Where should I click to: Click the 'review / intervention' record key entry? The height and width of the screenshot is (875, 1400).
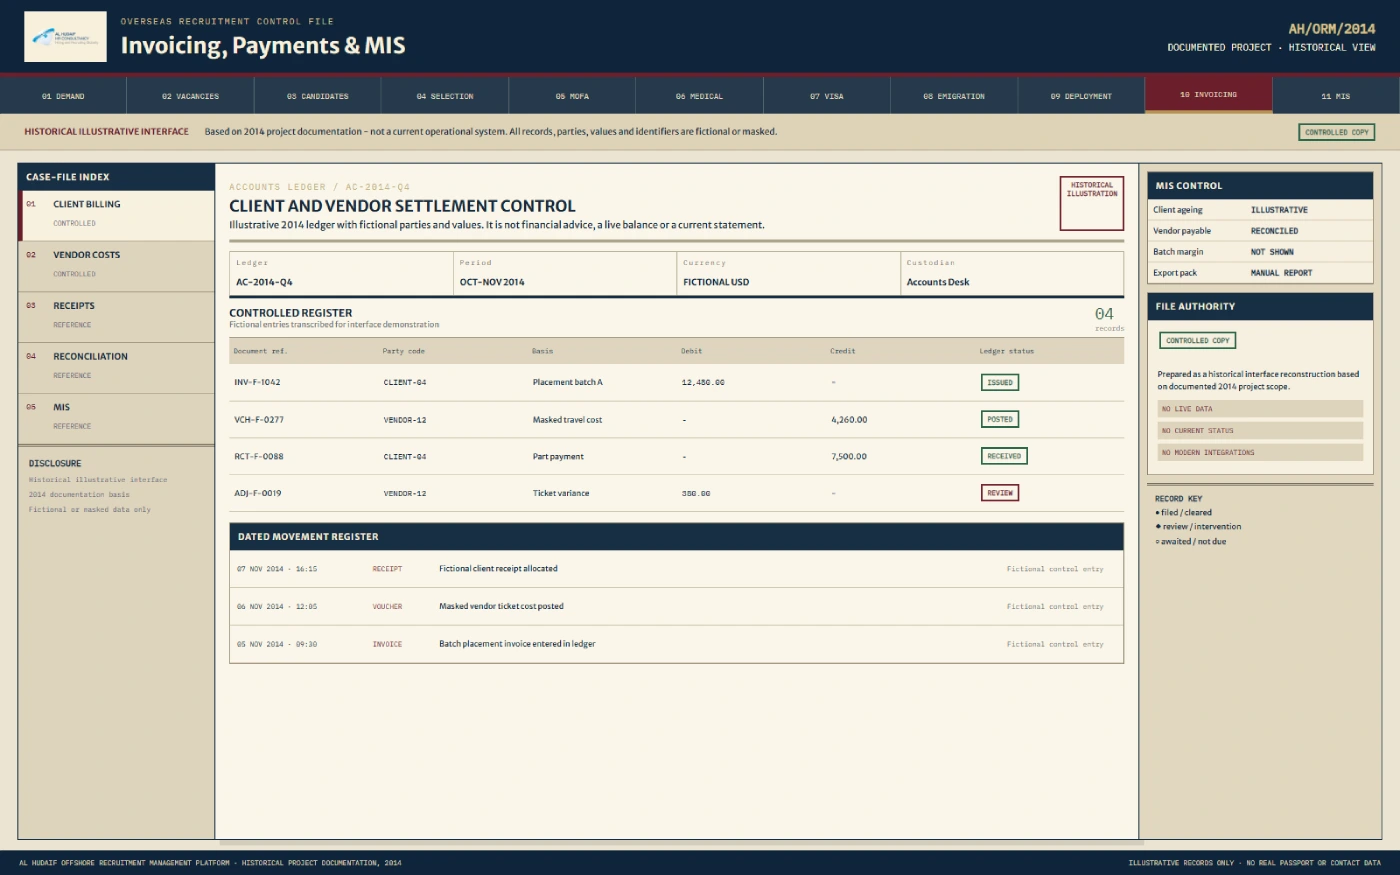[x=1198, y=527]
